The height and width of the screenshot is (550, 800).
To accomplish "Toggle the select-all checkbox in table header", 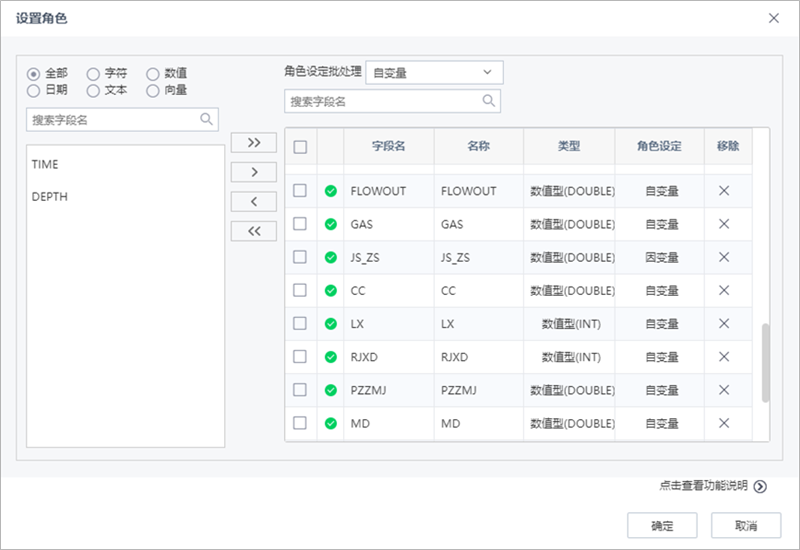I will tap(300, 147).
